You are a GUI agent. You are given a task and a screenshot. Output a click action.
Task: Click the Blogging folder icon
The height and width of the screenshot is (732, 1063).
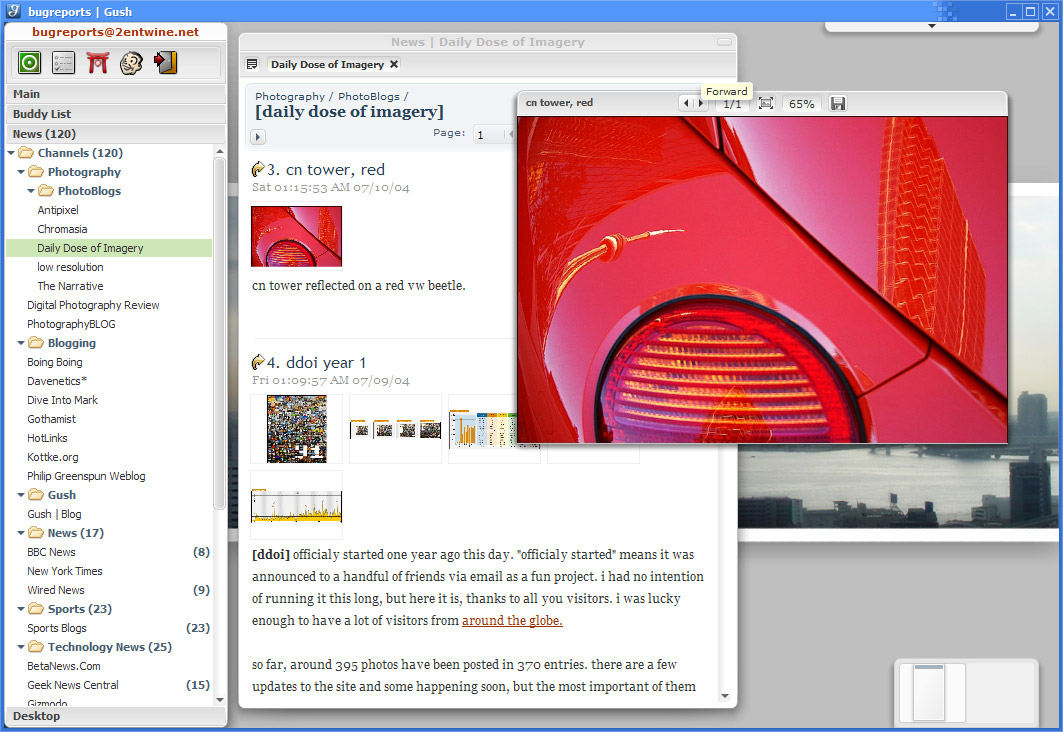tap(37, 343)
